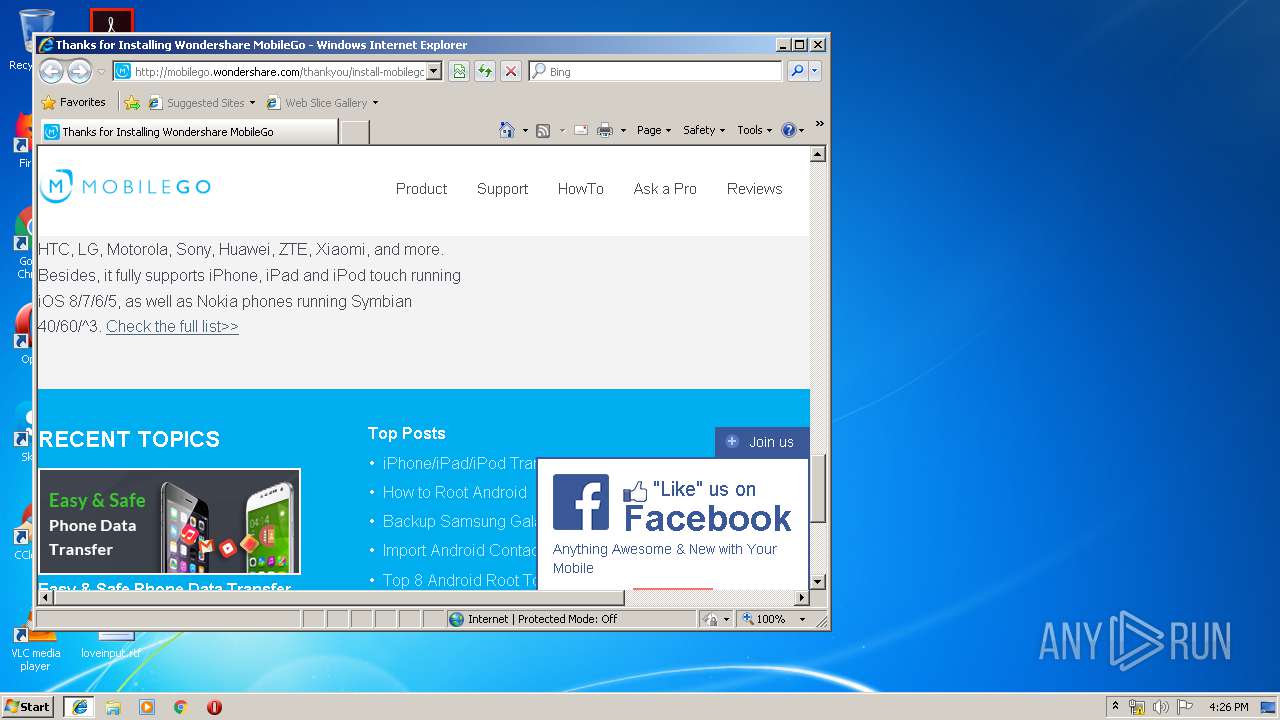The height and width of the screenshot is (720, 1280).
Task: Open the Action Center flag icon
Action: (x=1184, y=707)
